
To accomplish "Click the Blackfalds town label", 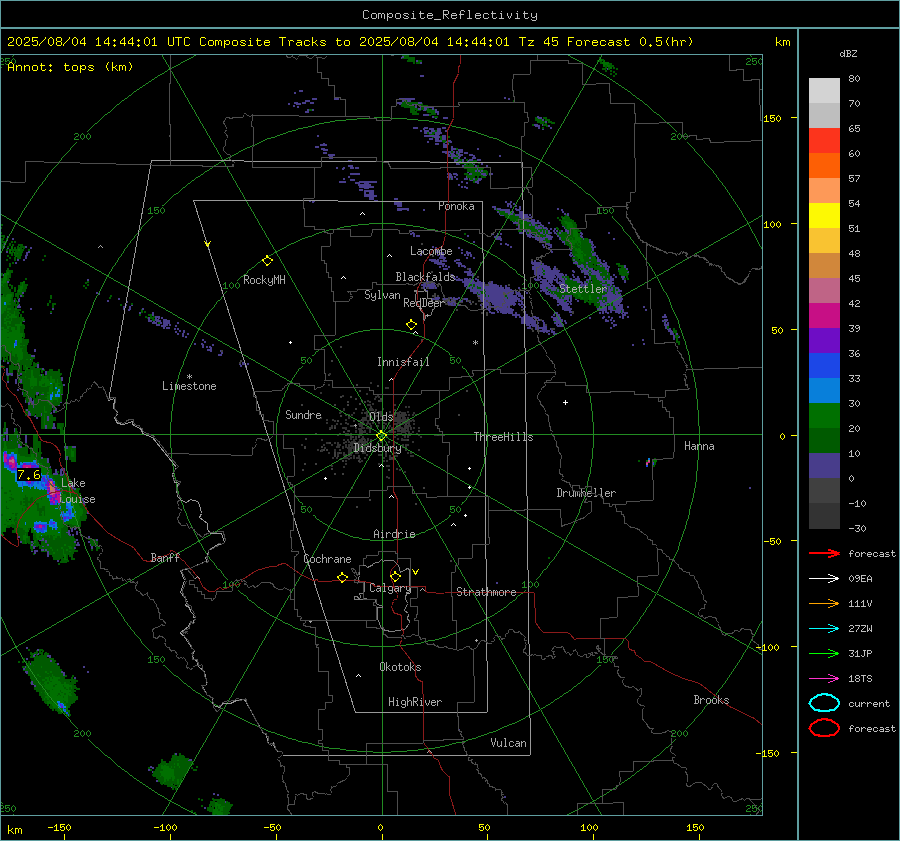I will point(425,277).
